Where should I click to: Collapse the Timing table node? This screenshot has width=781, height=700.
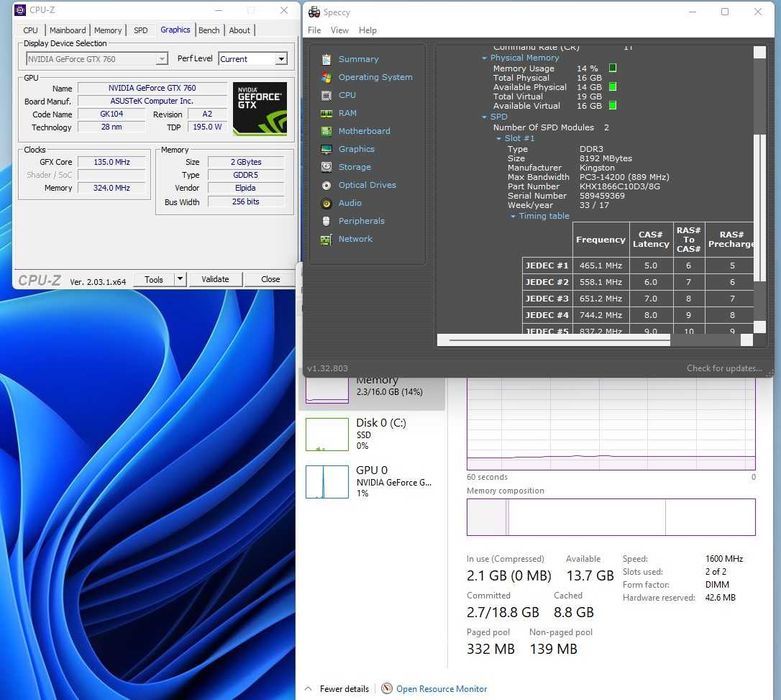pos(513,216)
